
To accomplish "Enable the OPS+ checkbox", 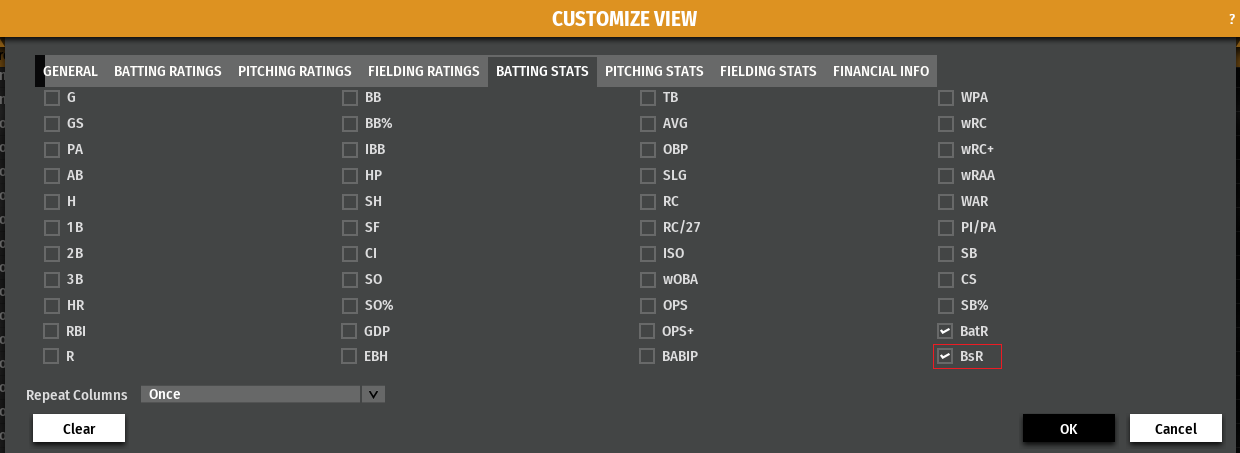I will tap(647, 331).
